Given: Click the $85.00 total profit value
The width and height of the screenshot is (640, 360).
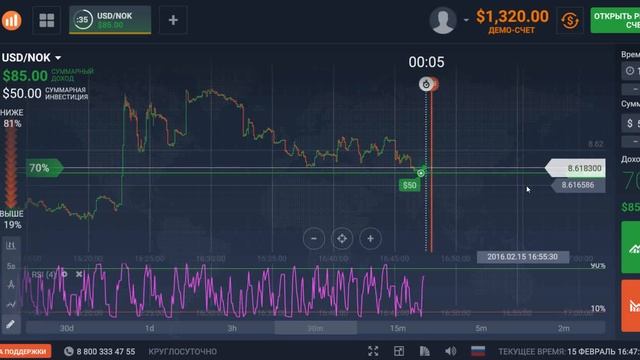Looking at the screenshot, I should (x=25, y=76).
